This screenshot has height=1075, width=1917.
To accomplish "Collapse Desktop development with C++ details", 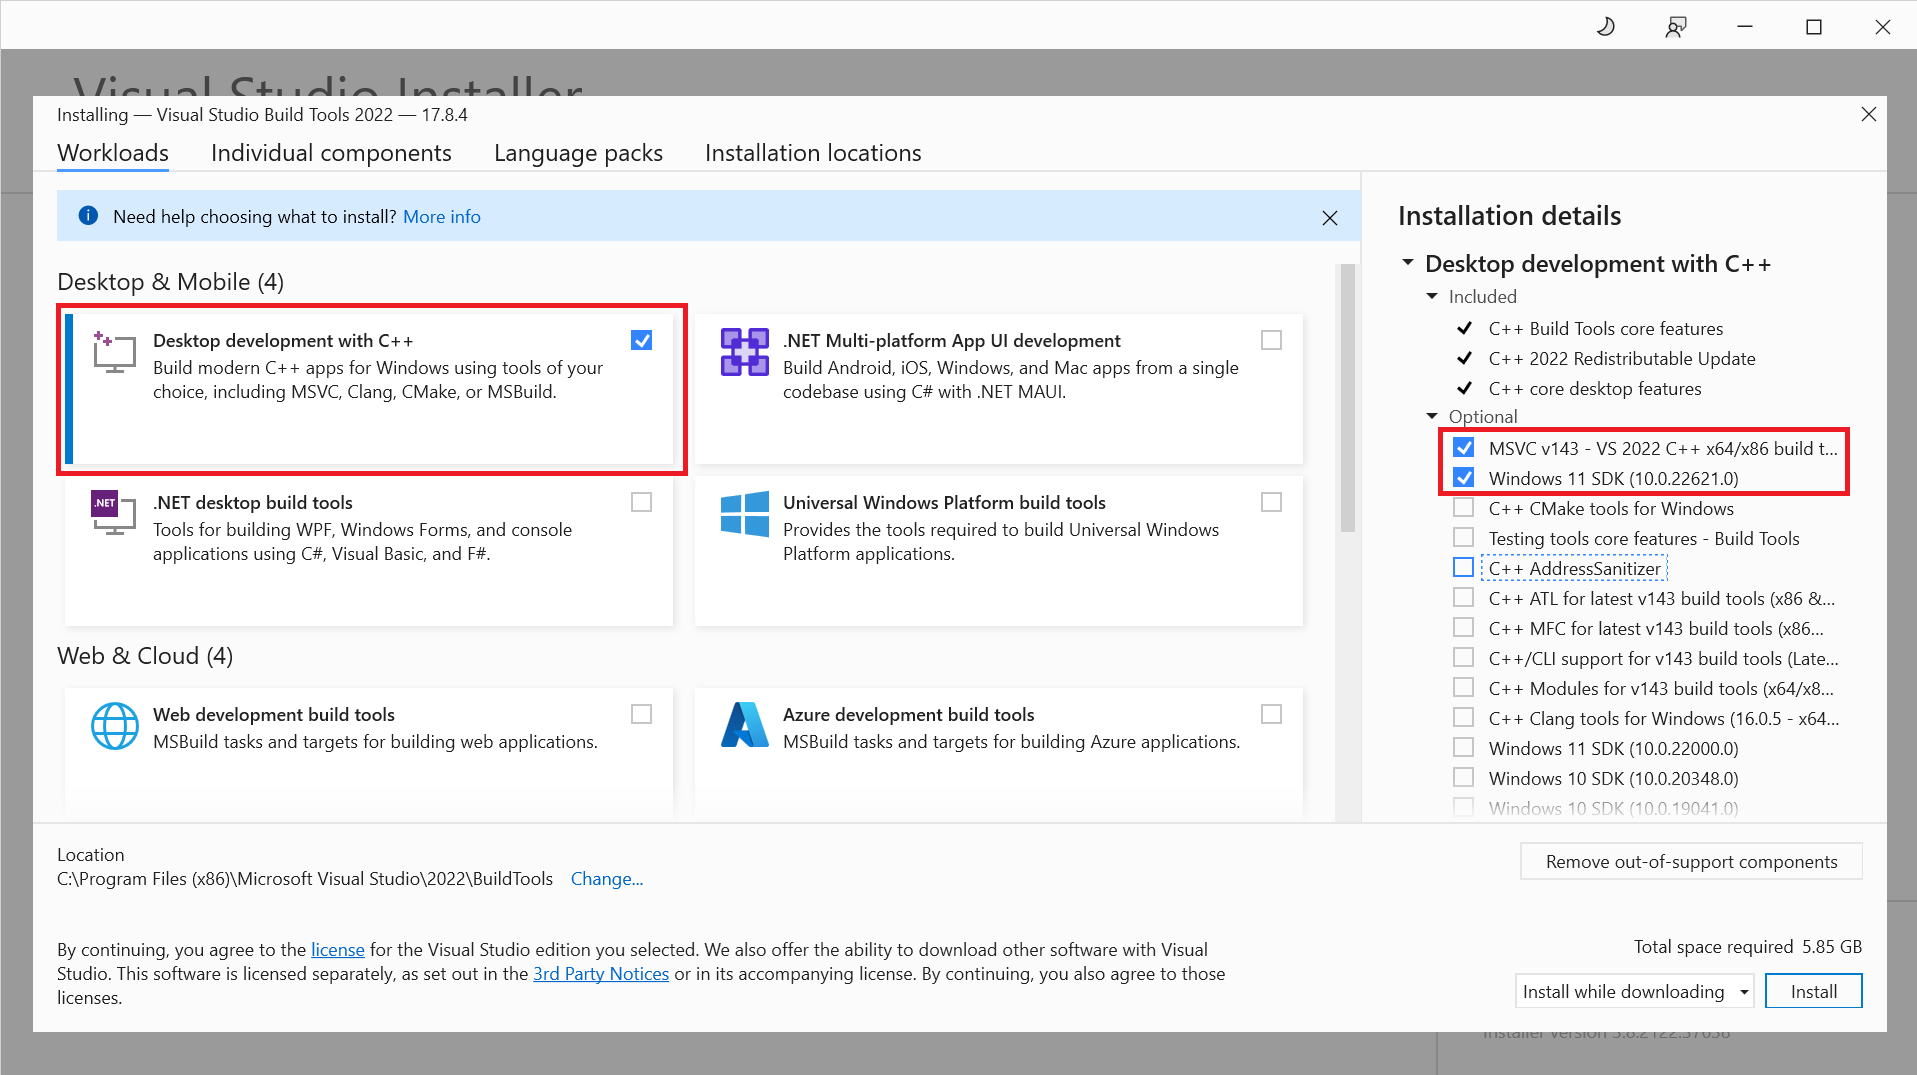I will point(1408,263).
